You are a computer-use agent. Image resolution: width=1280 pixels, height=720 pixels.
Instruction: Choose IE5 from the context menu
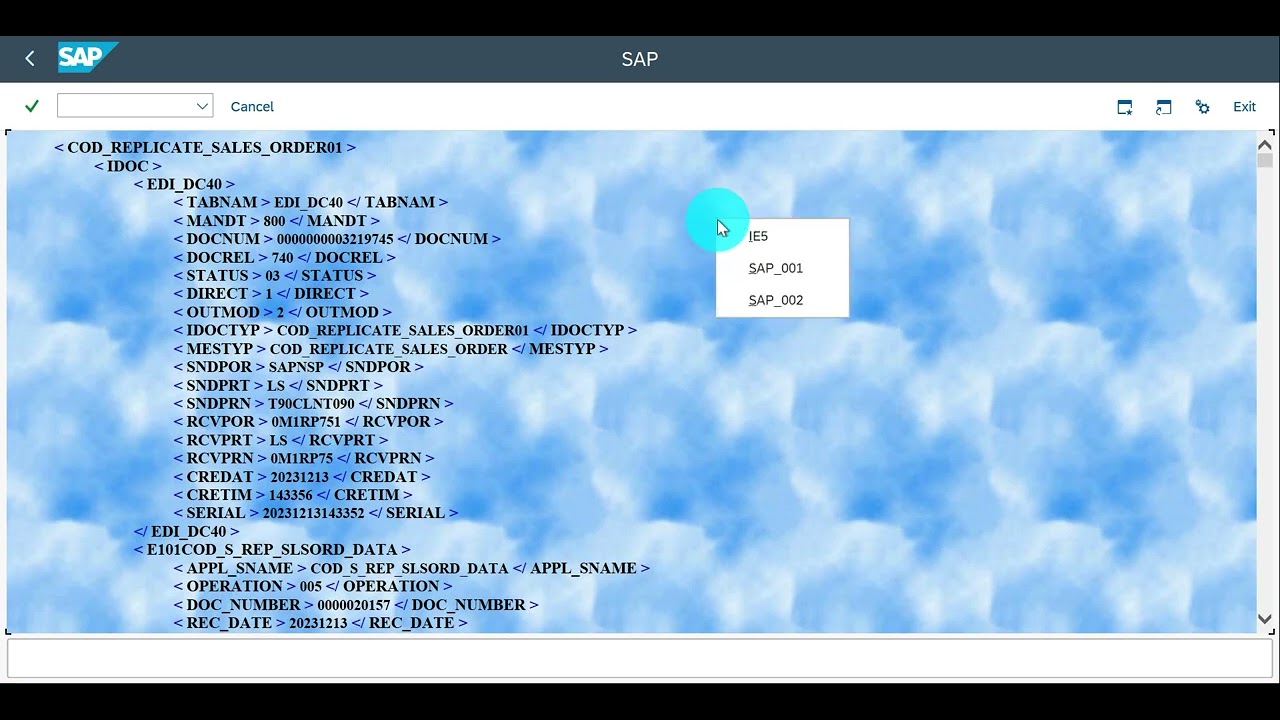coord(758,236)
